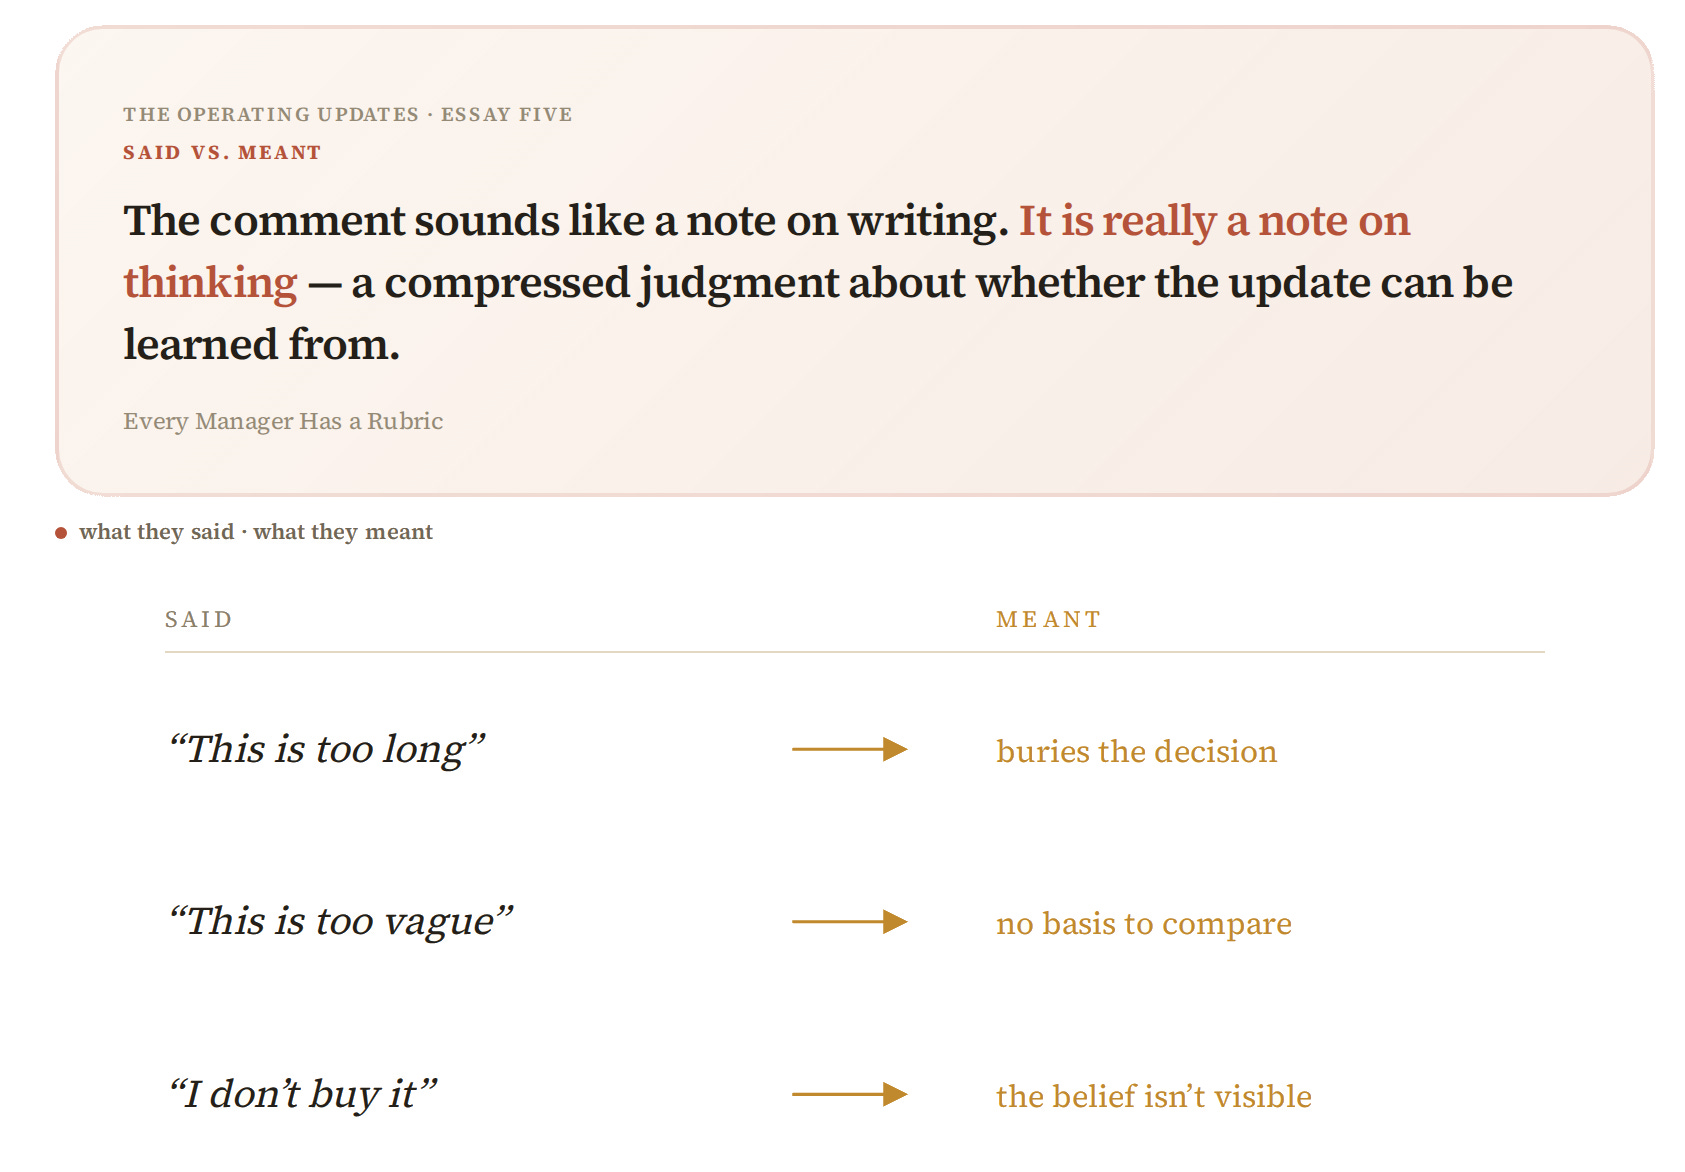Click "Every Manager Has a Rubric" subtitle
This screenshot has height=1172, width=1685.
tap(283, 421)
